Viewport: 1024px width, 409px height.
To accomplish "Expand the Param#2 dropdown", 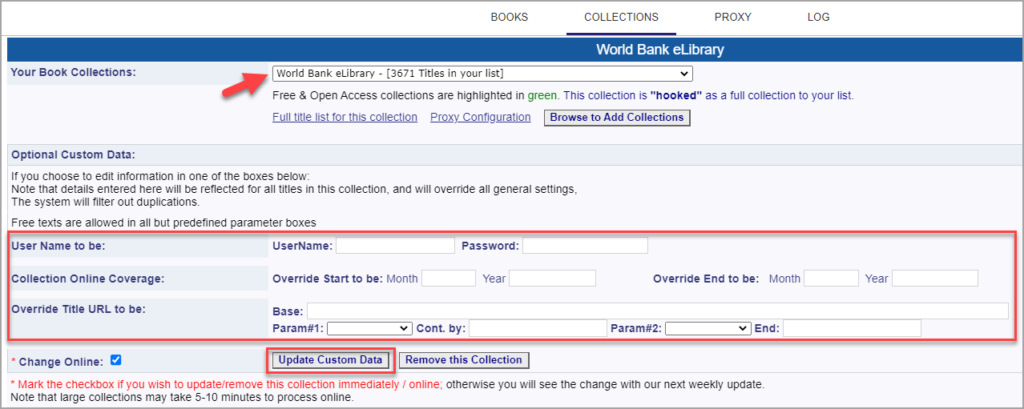I will pos(709,328).
